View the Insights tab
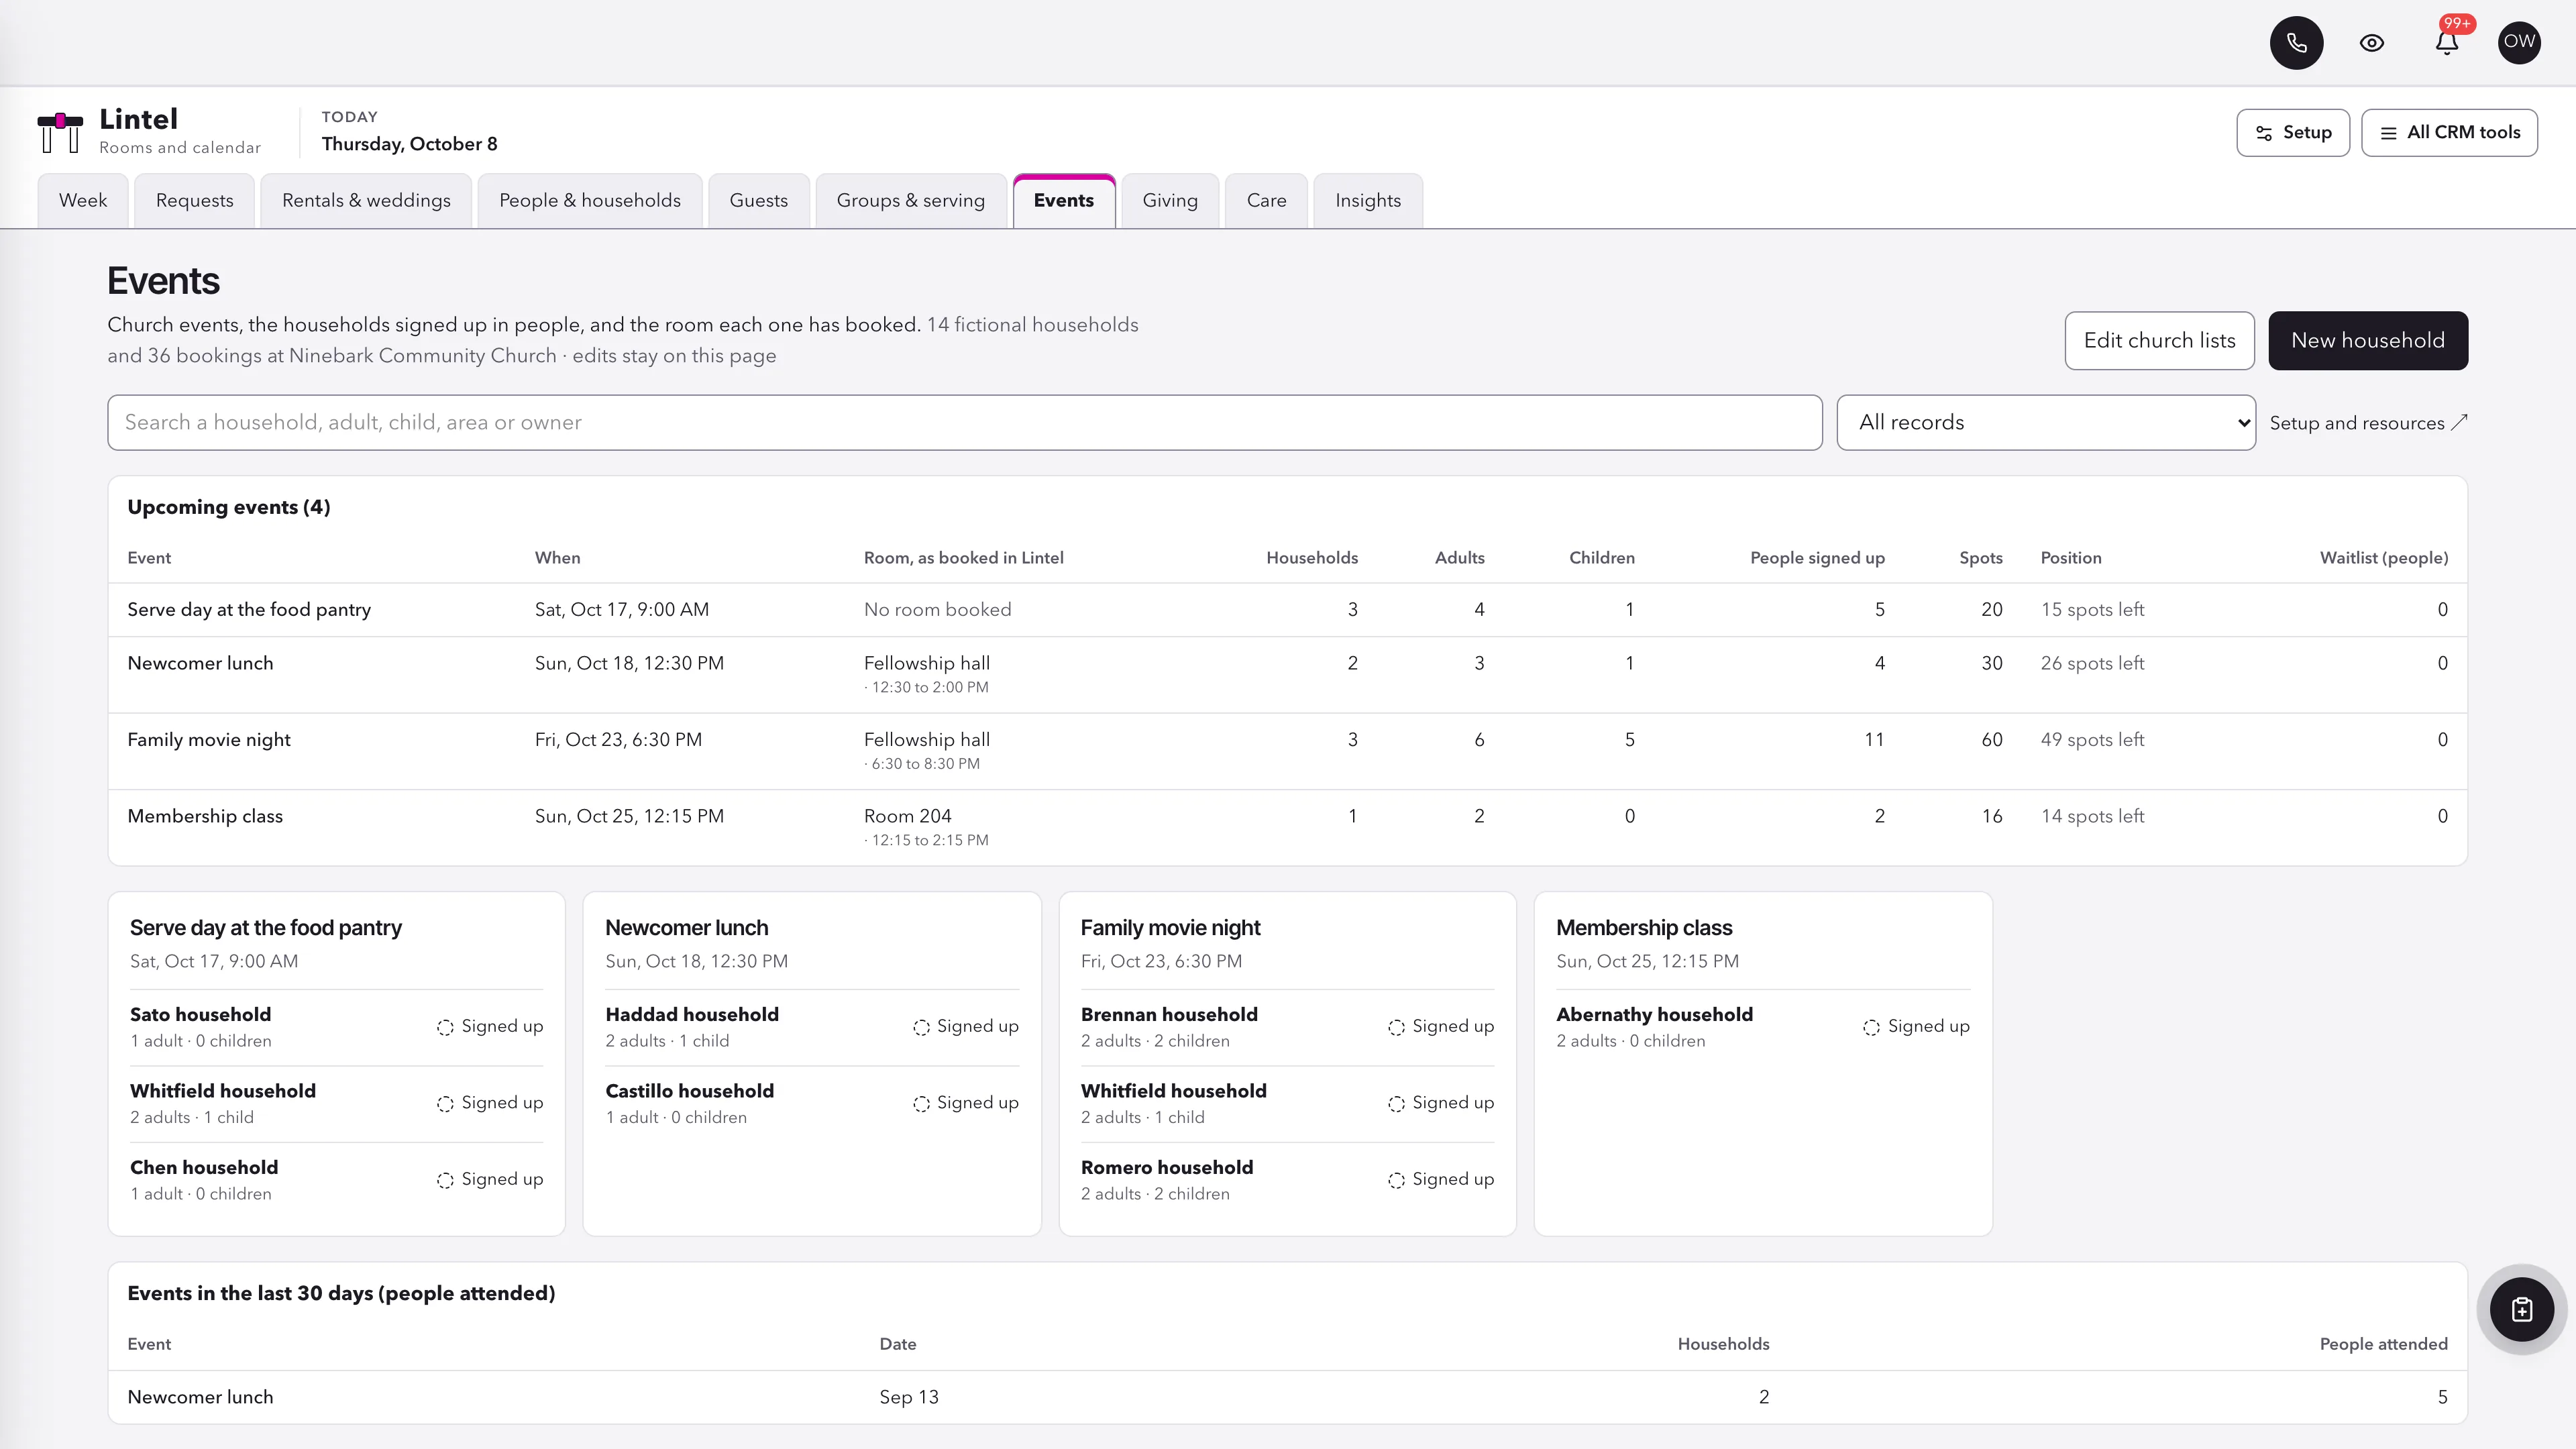Image resolution: width=2576 pixels, height=1449 pixels. point(1368,201)
